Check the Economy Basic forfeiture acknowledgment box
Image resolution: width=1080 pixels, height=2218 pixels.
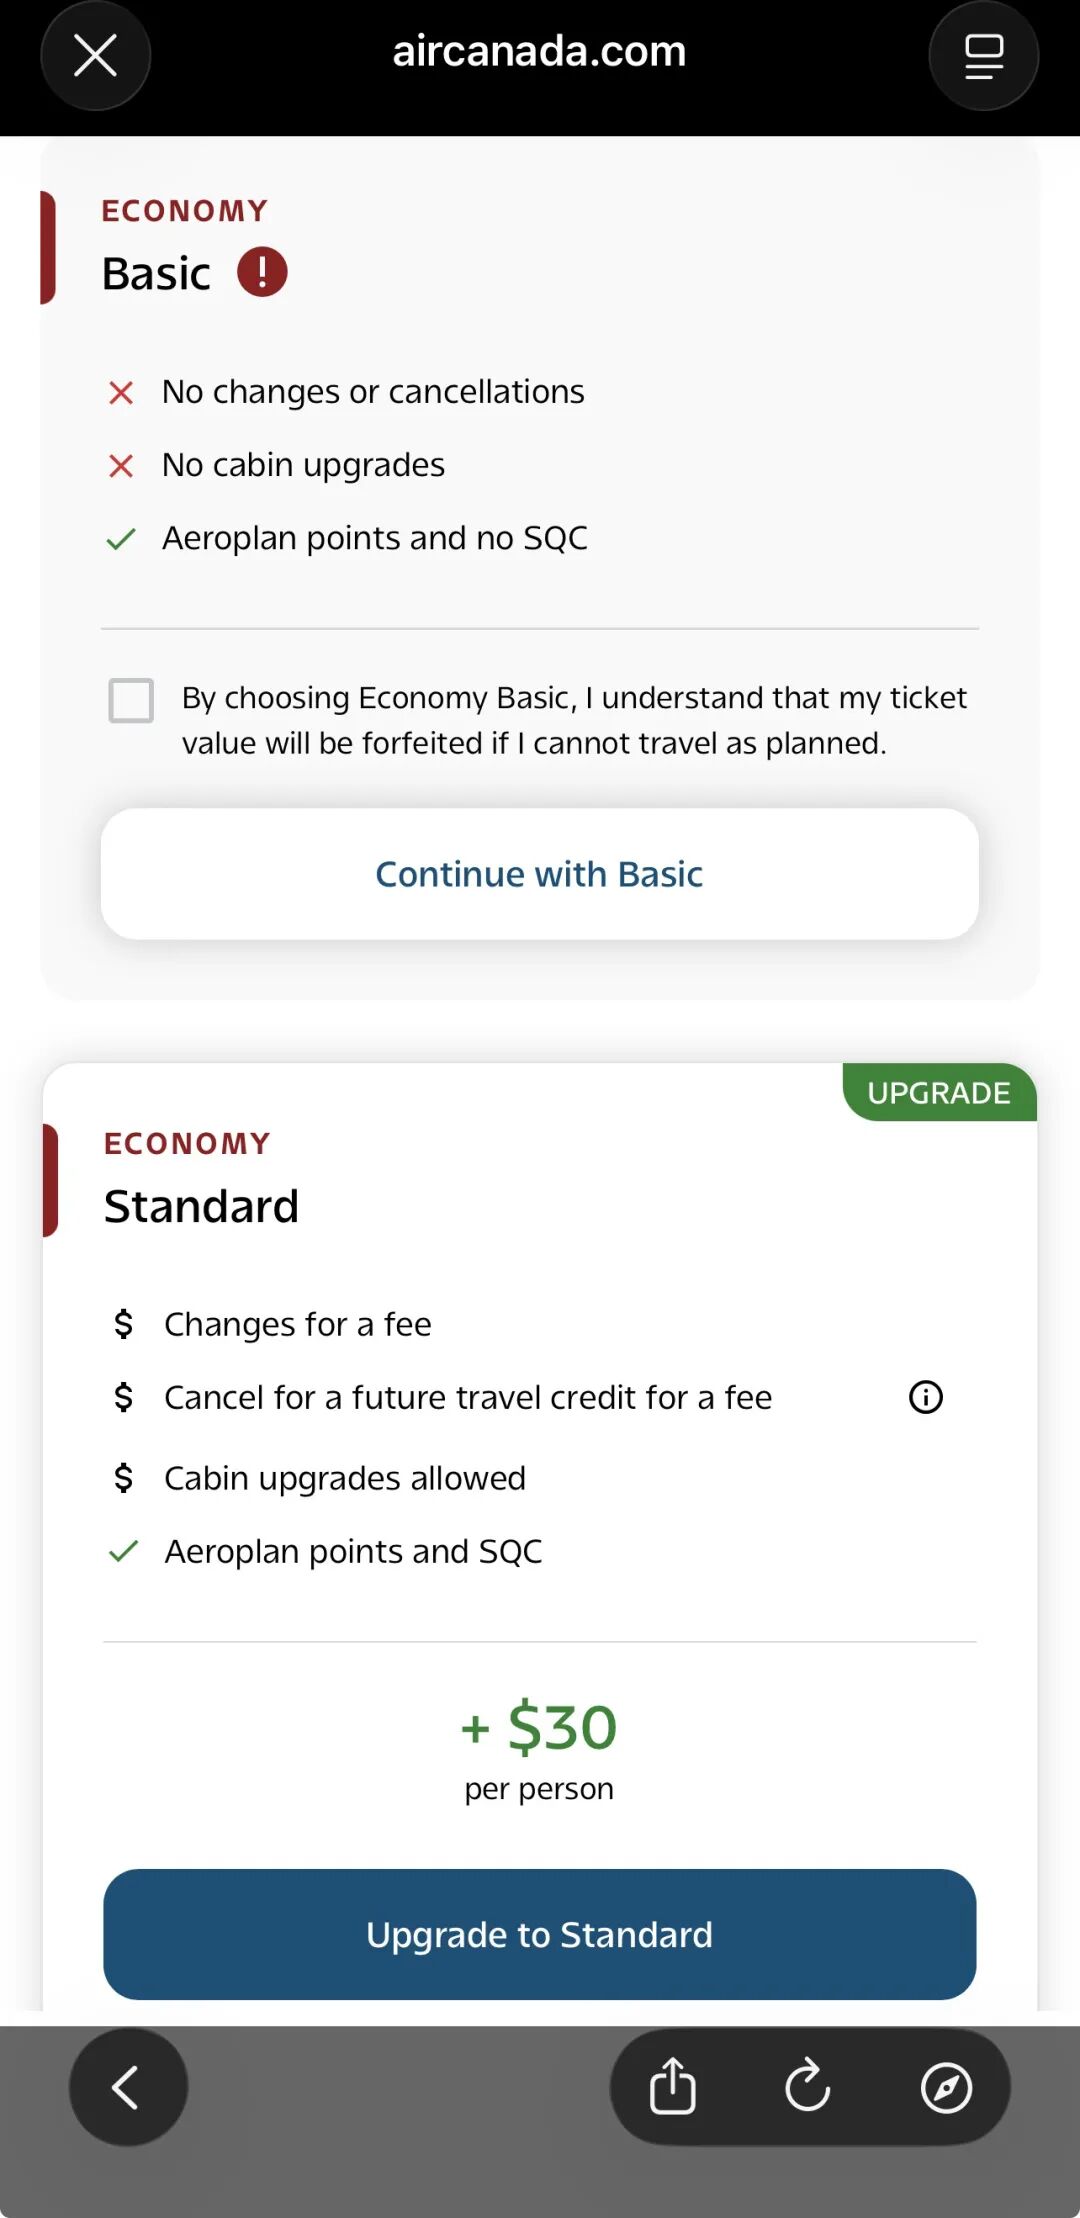(x=131, y=700)
